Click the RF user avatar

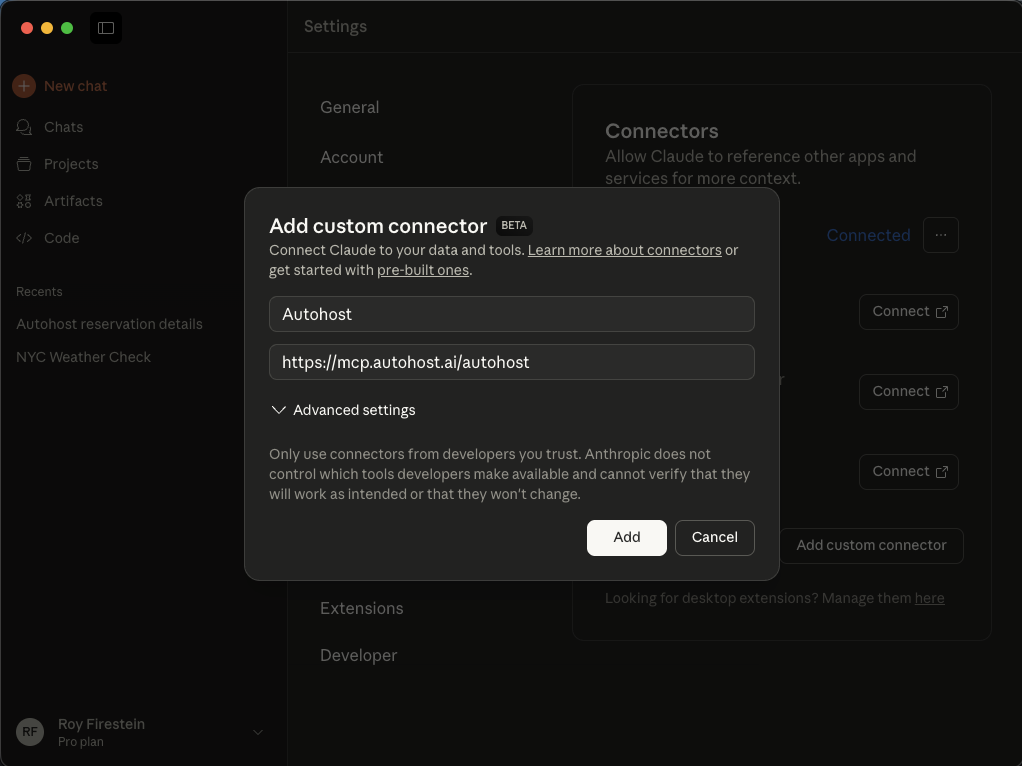point(30,732)
